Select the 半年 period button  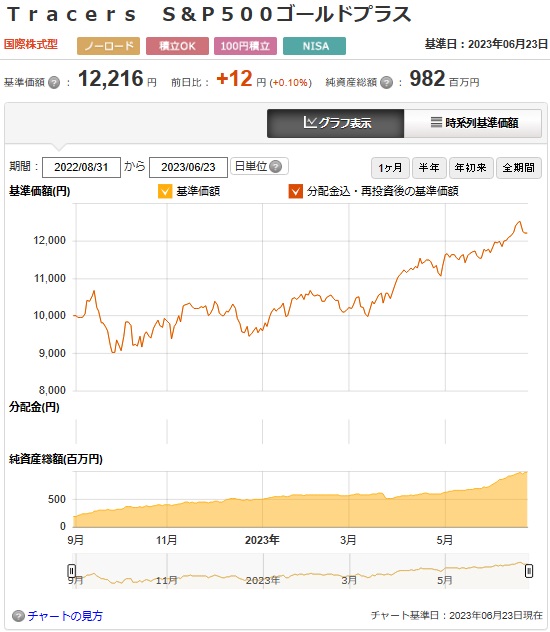[429, 168]
